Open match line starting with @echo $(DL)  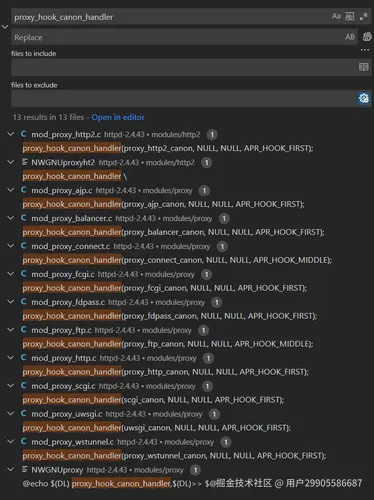coord(192,483)
